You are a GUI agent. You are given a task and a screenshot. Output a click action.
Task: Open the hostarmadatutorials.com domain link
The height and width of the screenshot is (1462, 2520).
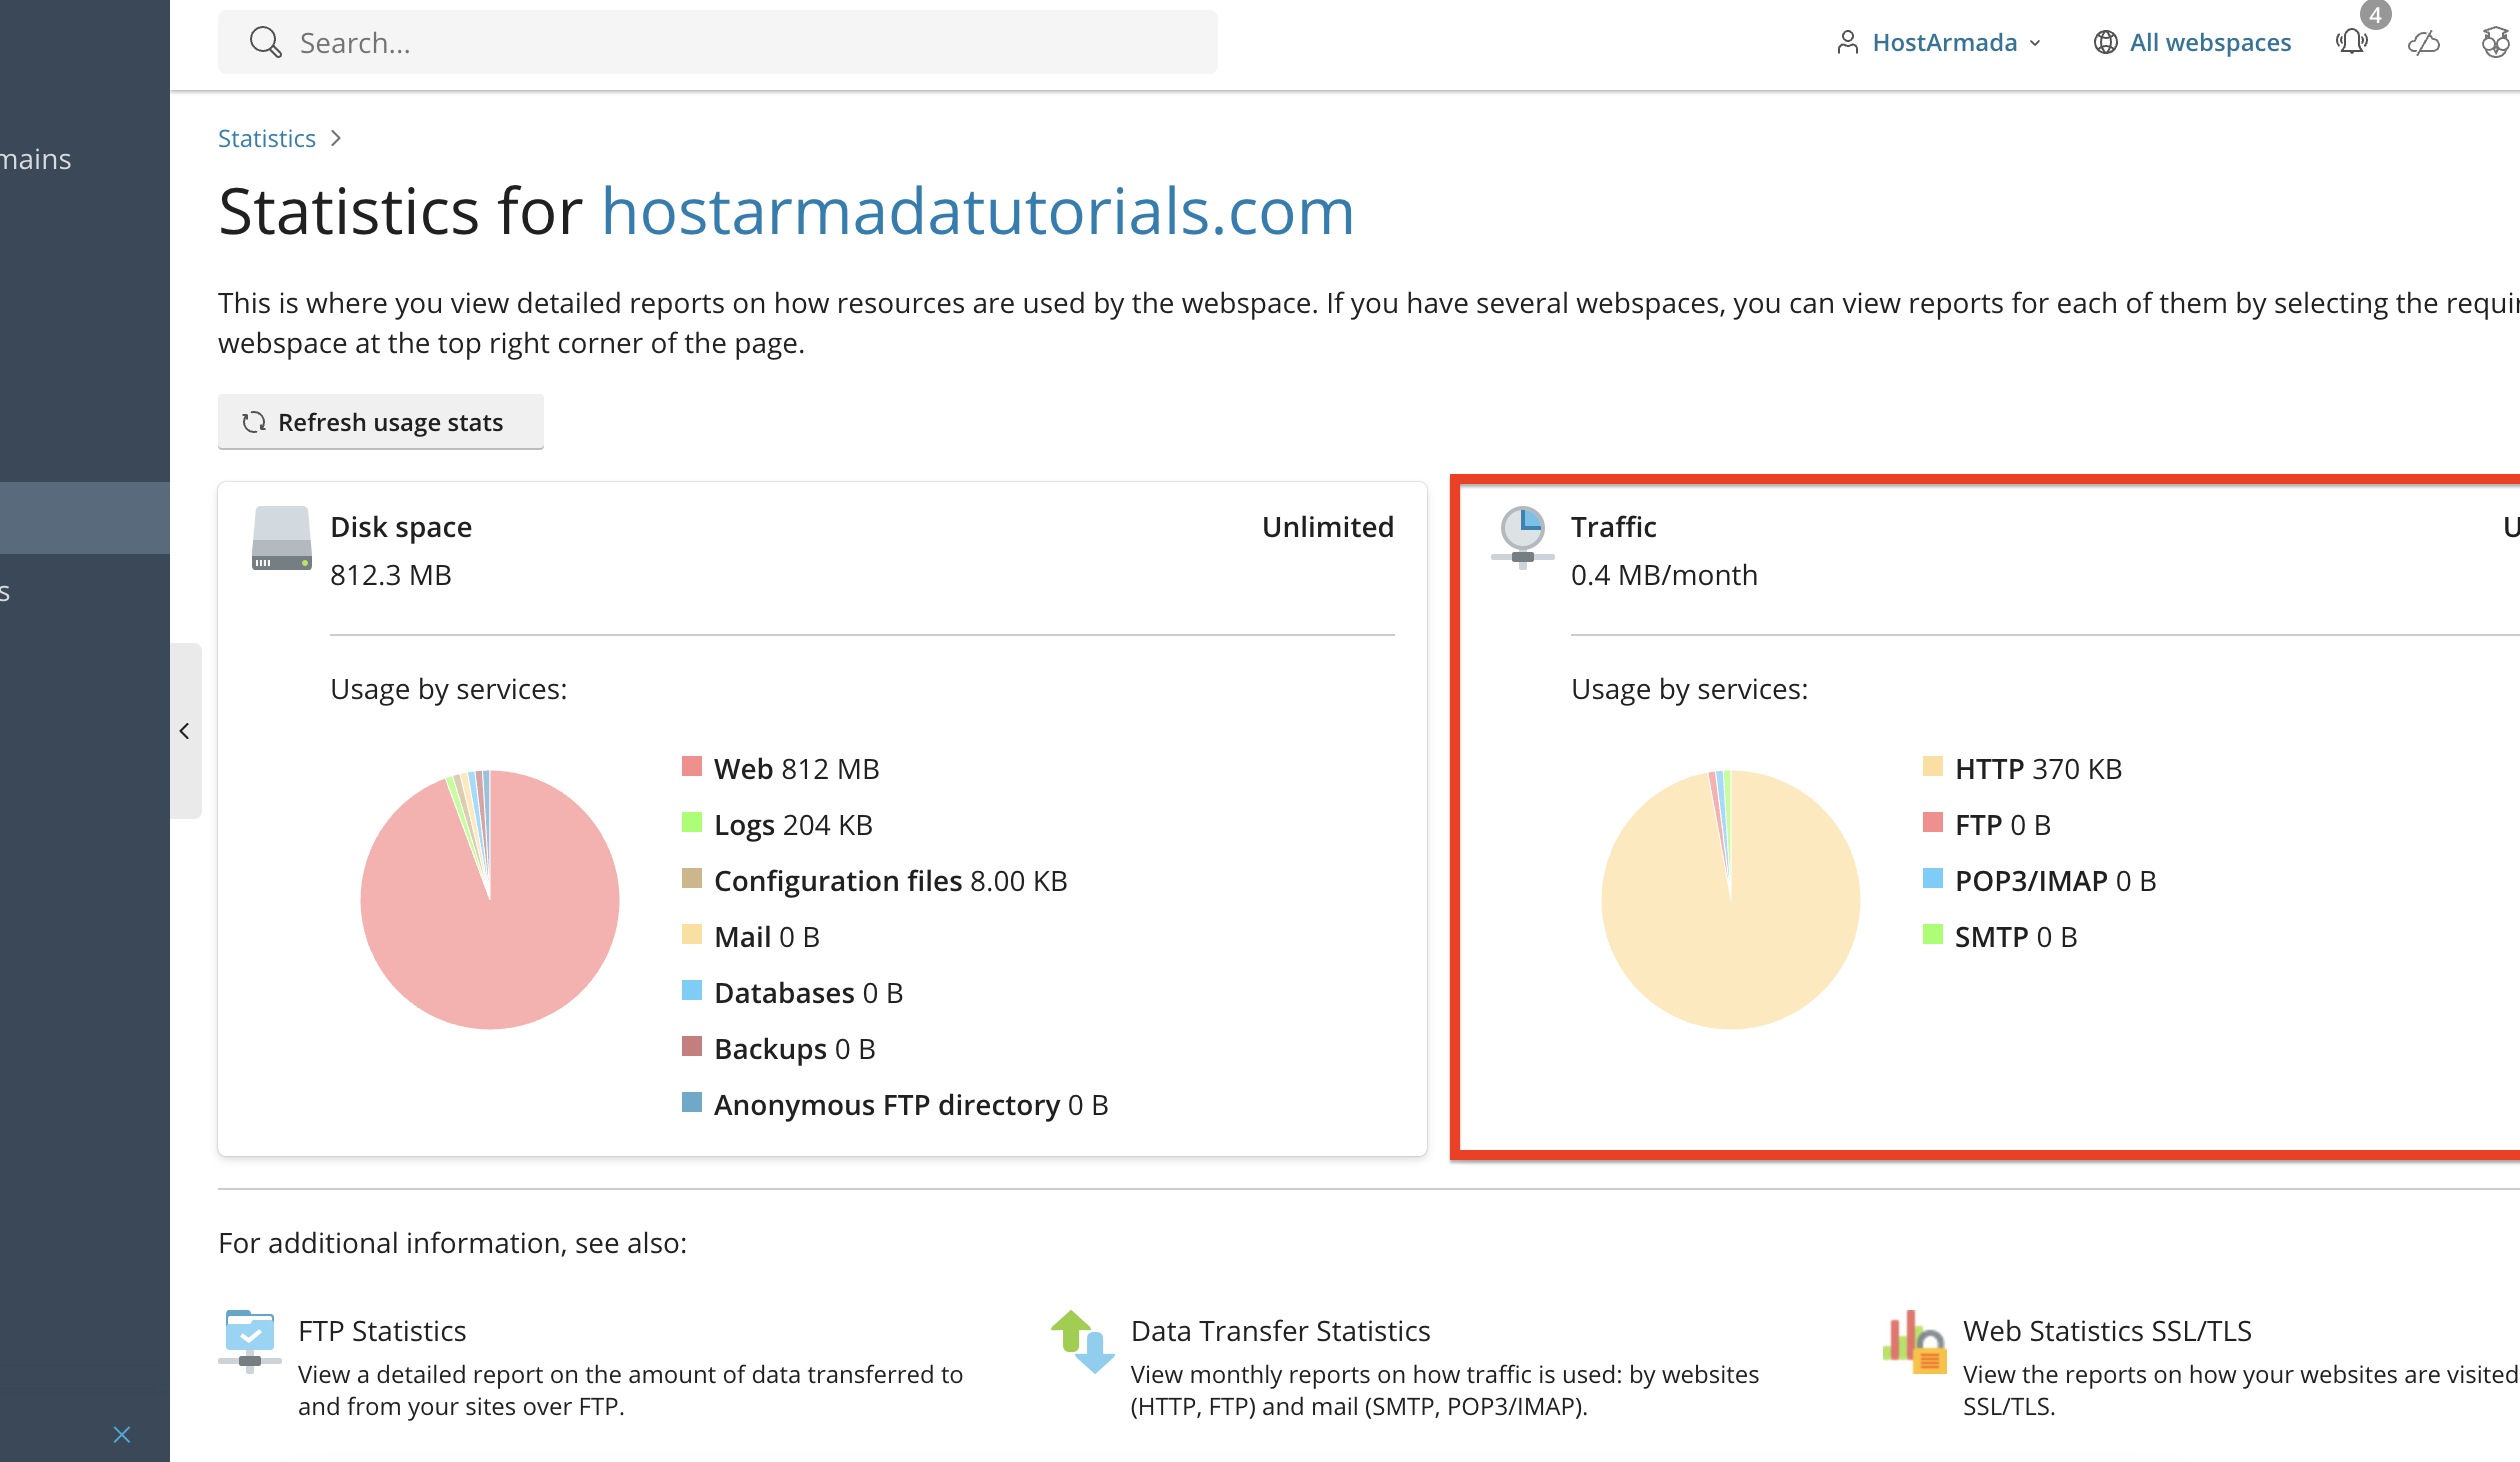coord(977,211)
